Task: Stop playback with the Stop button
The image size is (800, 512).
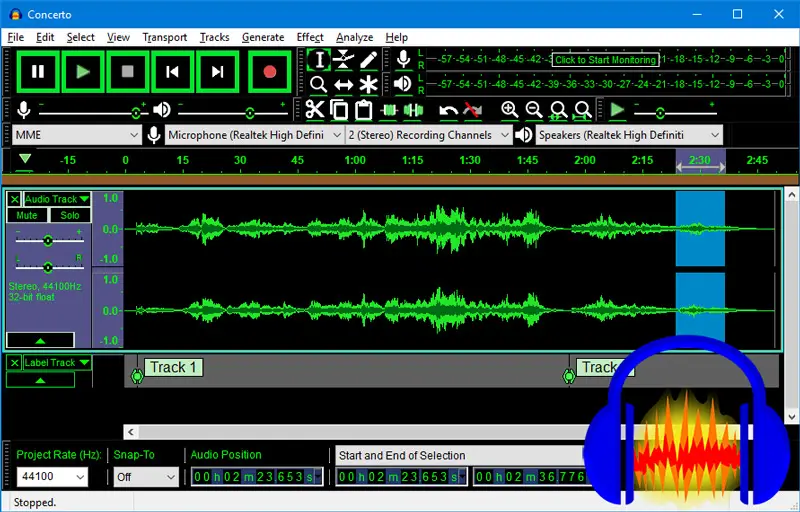Action: 128,71
